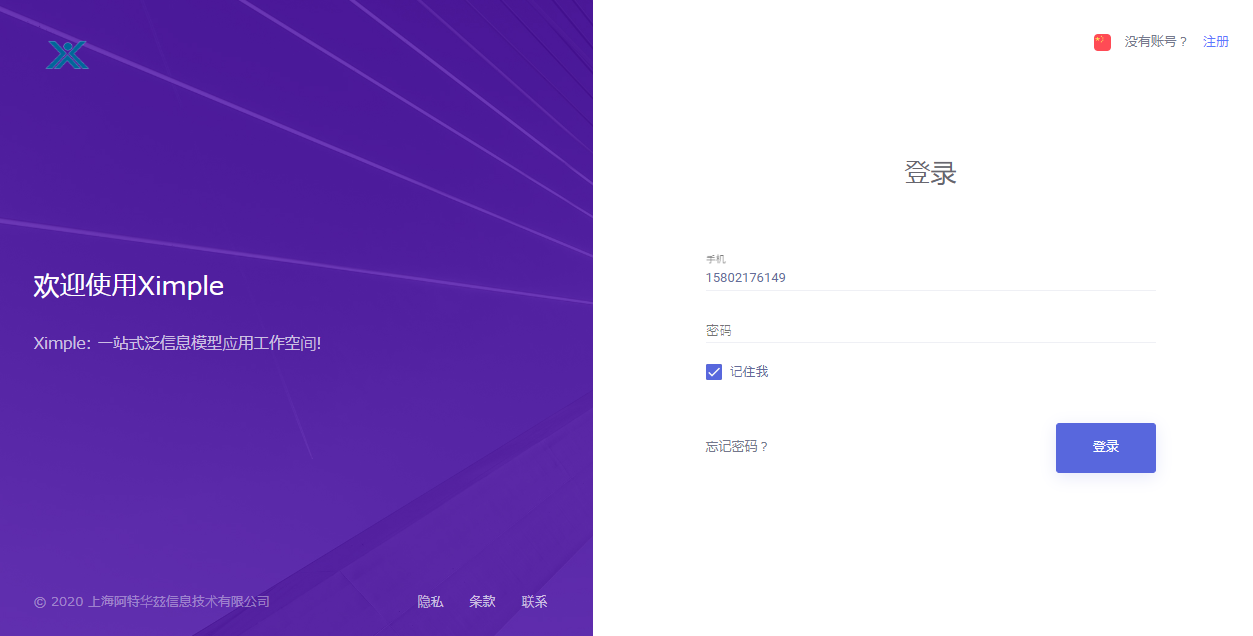Click the Ximple X logo
1253x636 pixels.
[x=67, y=55]
